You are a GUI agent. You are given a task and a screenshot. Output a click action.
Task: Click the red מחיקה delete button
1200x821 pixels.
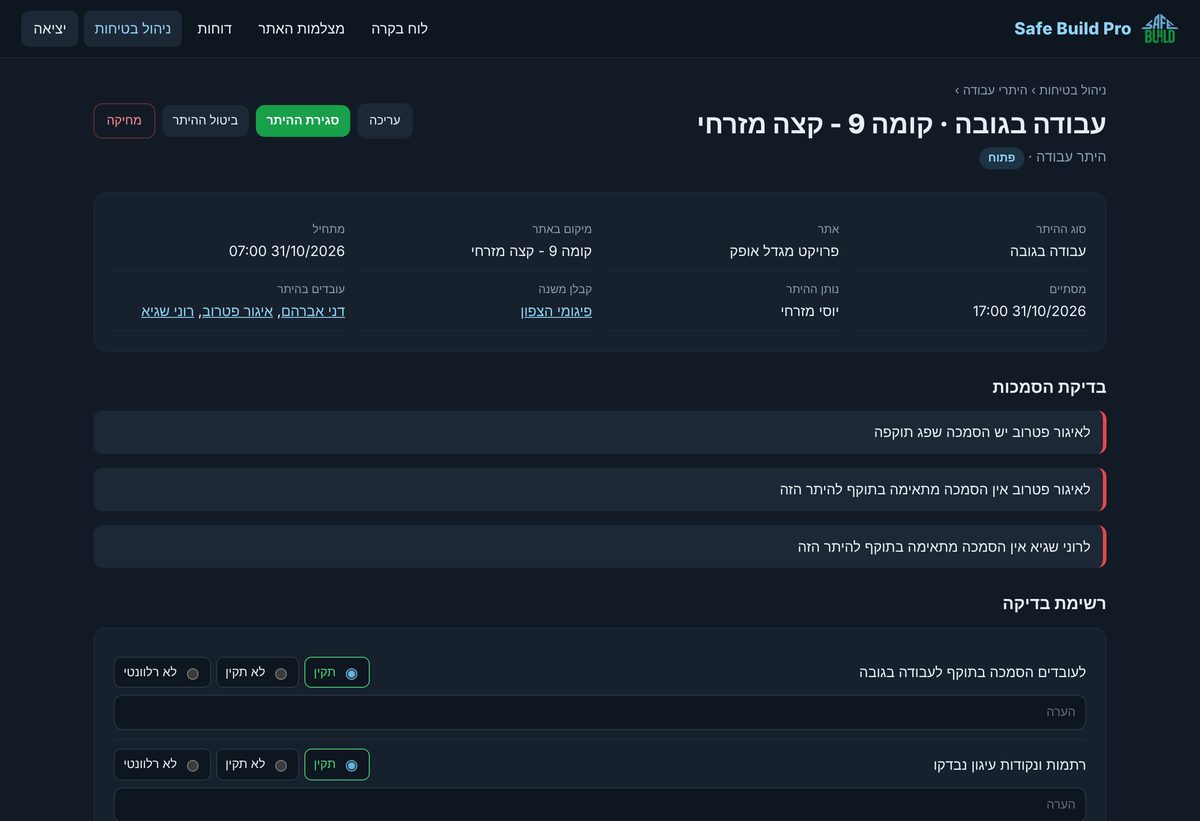click(x=125, y=120)
